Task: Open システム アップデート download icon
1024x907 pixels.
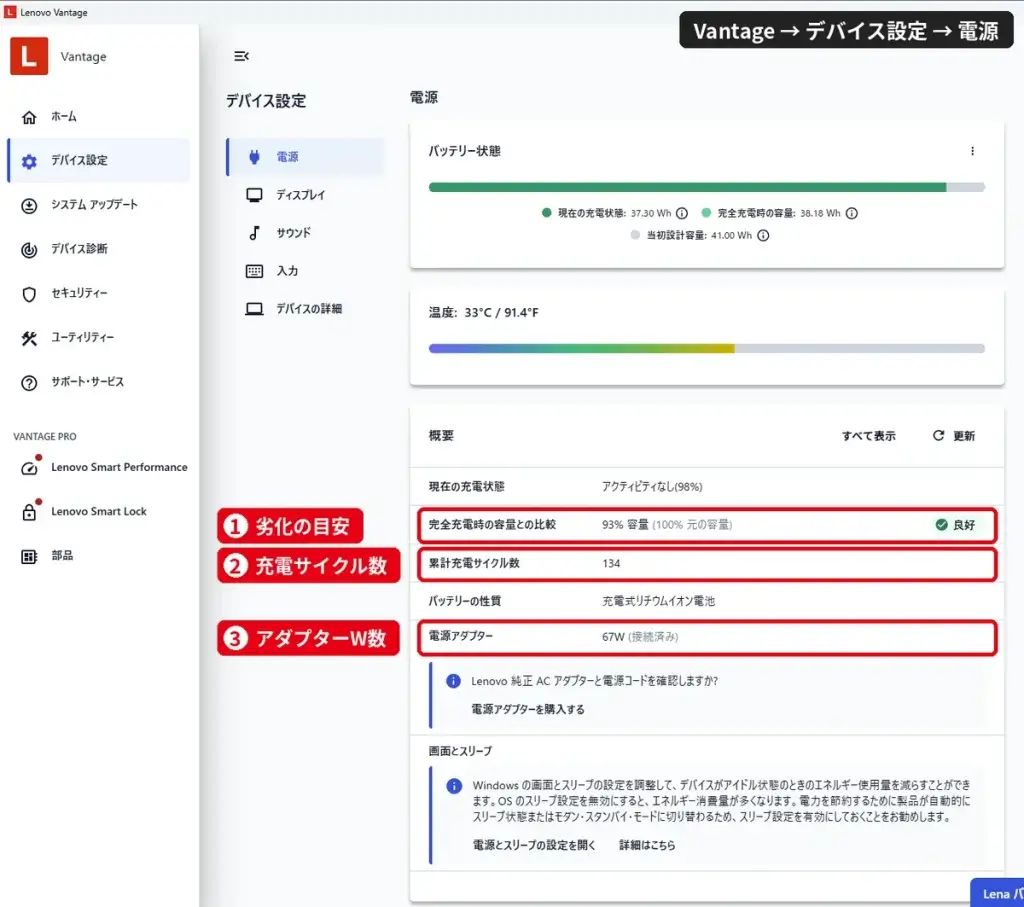Action: [29, 206]
